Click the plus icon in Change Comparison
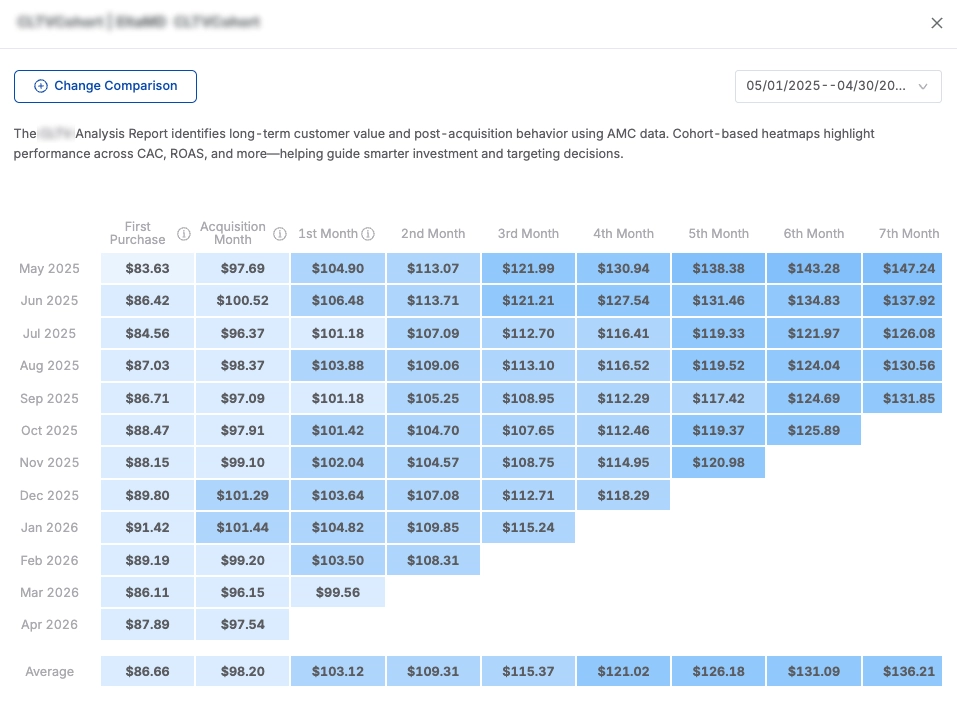This screenshot has height=701, width=957. click(x=41, y=86)
